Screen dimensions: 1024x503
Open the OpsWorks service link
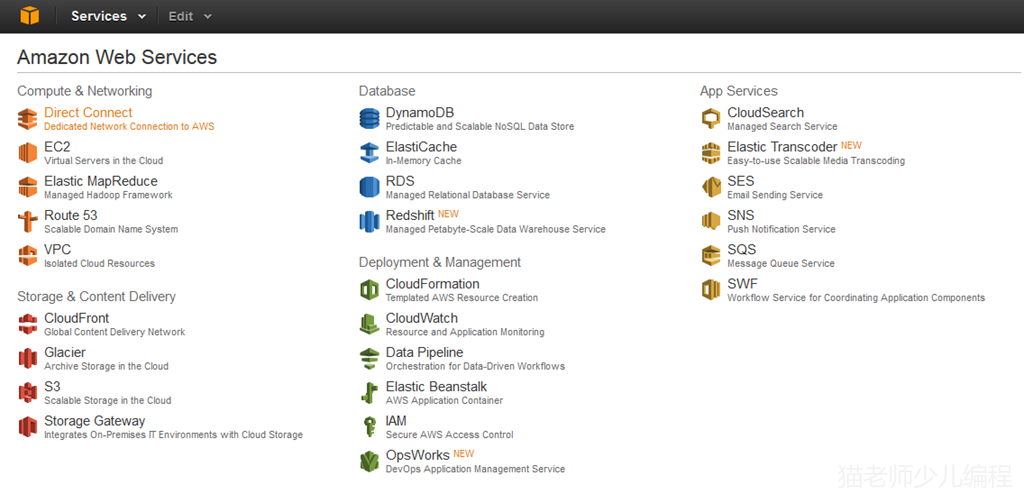coord(417,455)
